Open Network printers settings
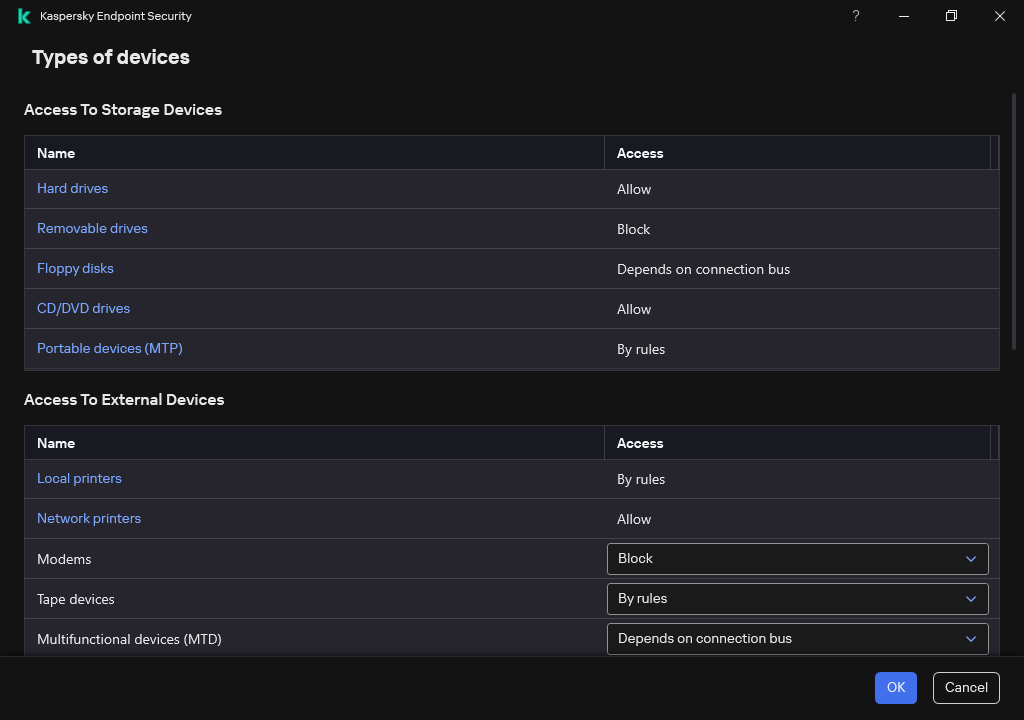1024x720 pixels. 88,518
